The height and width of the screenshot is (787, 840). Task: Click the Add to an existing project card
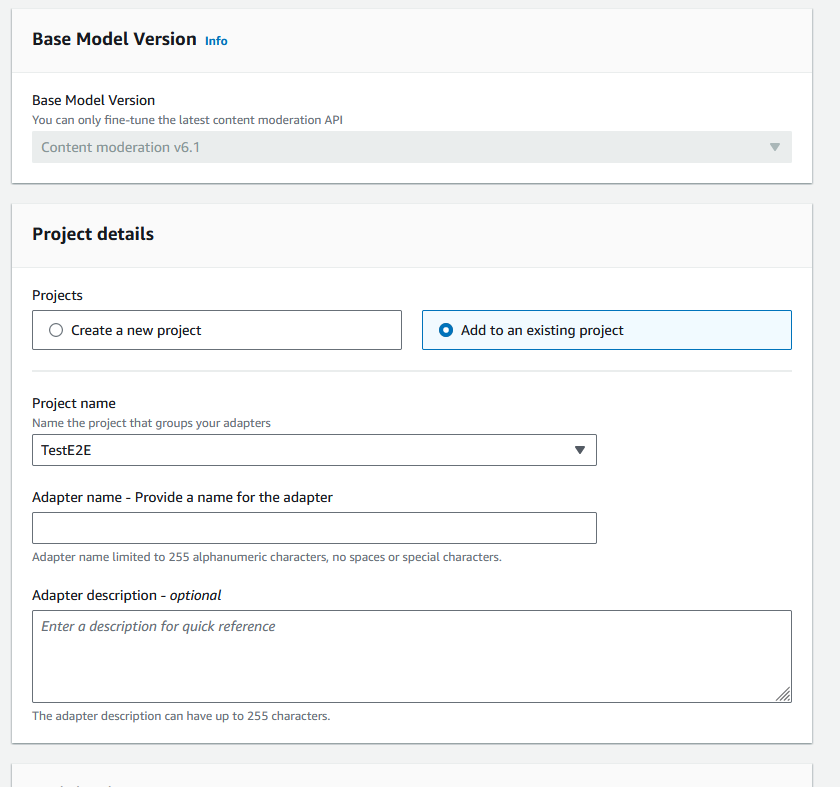pos(606,329)
